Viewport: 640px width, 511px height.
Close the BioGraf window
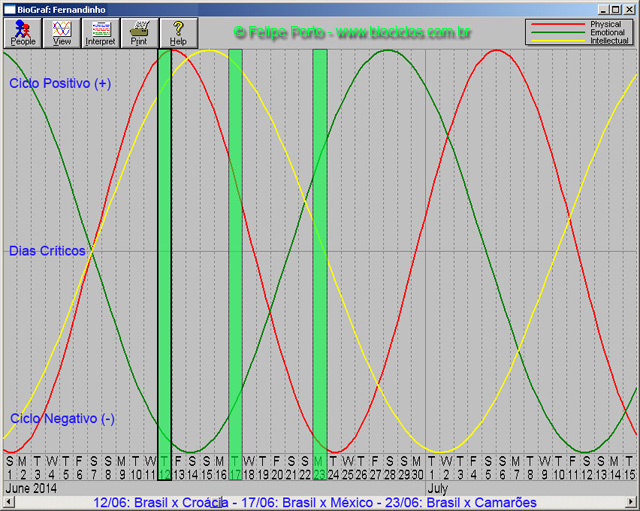coord(629,9)
